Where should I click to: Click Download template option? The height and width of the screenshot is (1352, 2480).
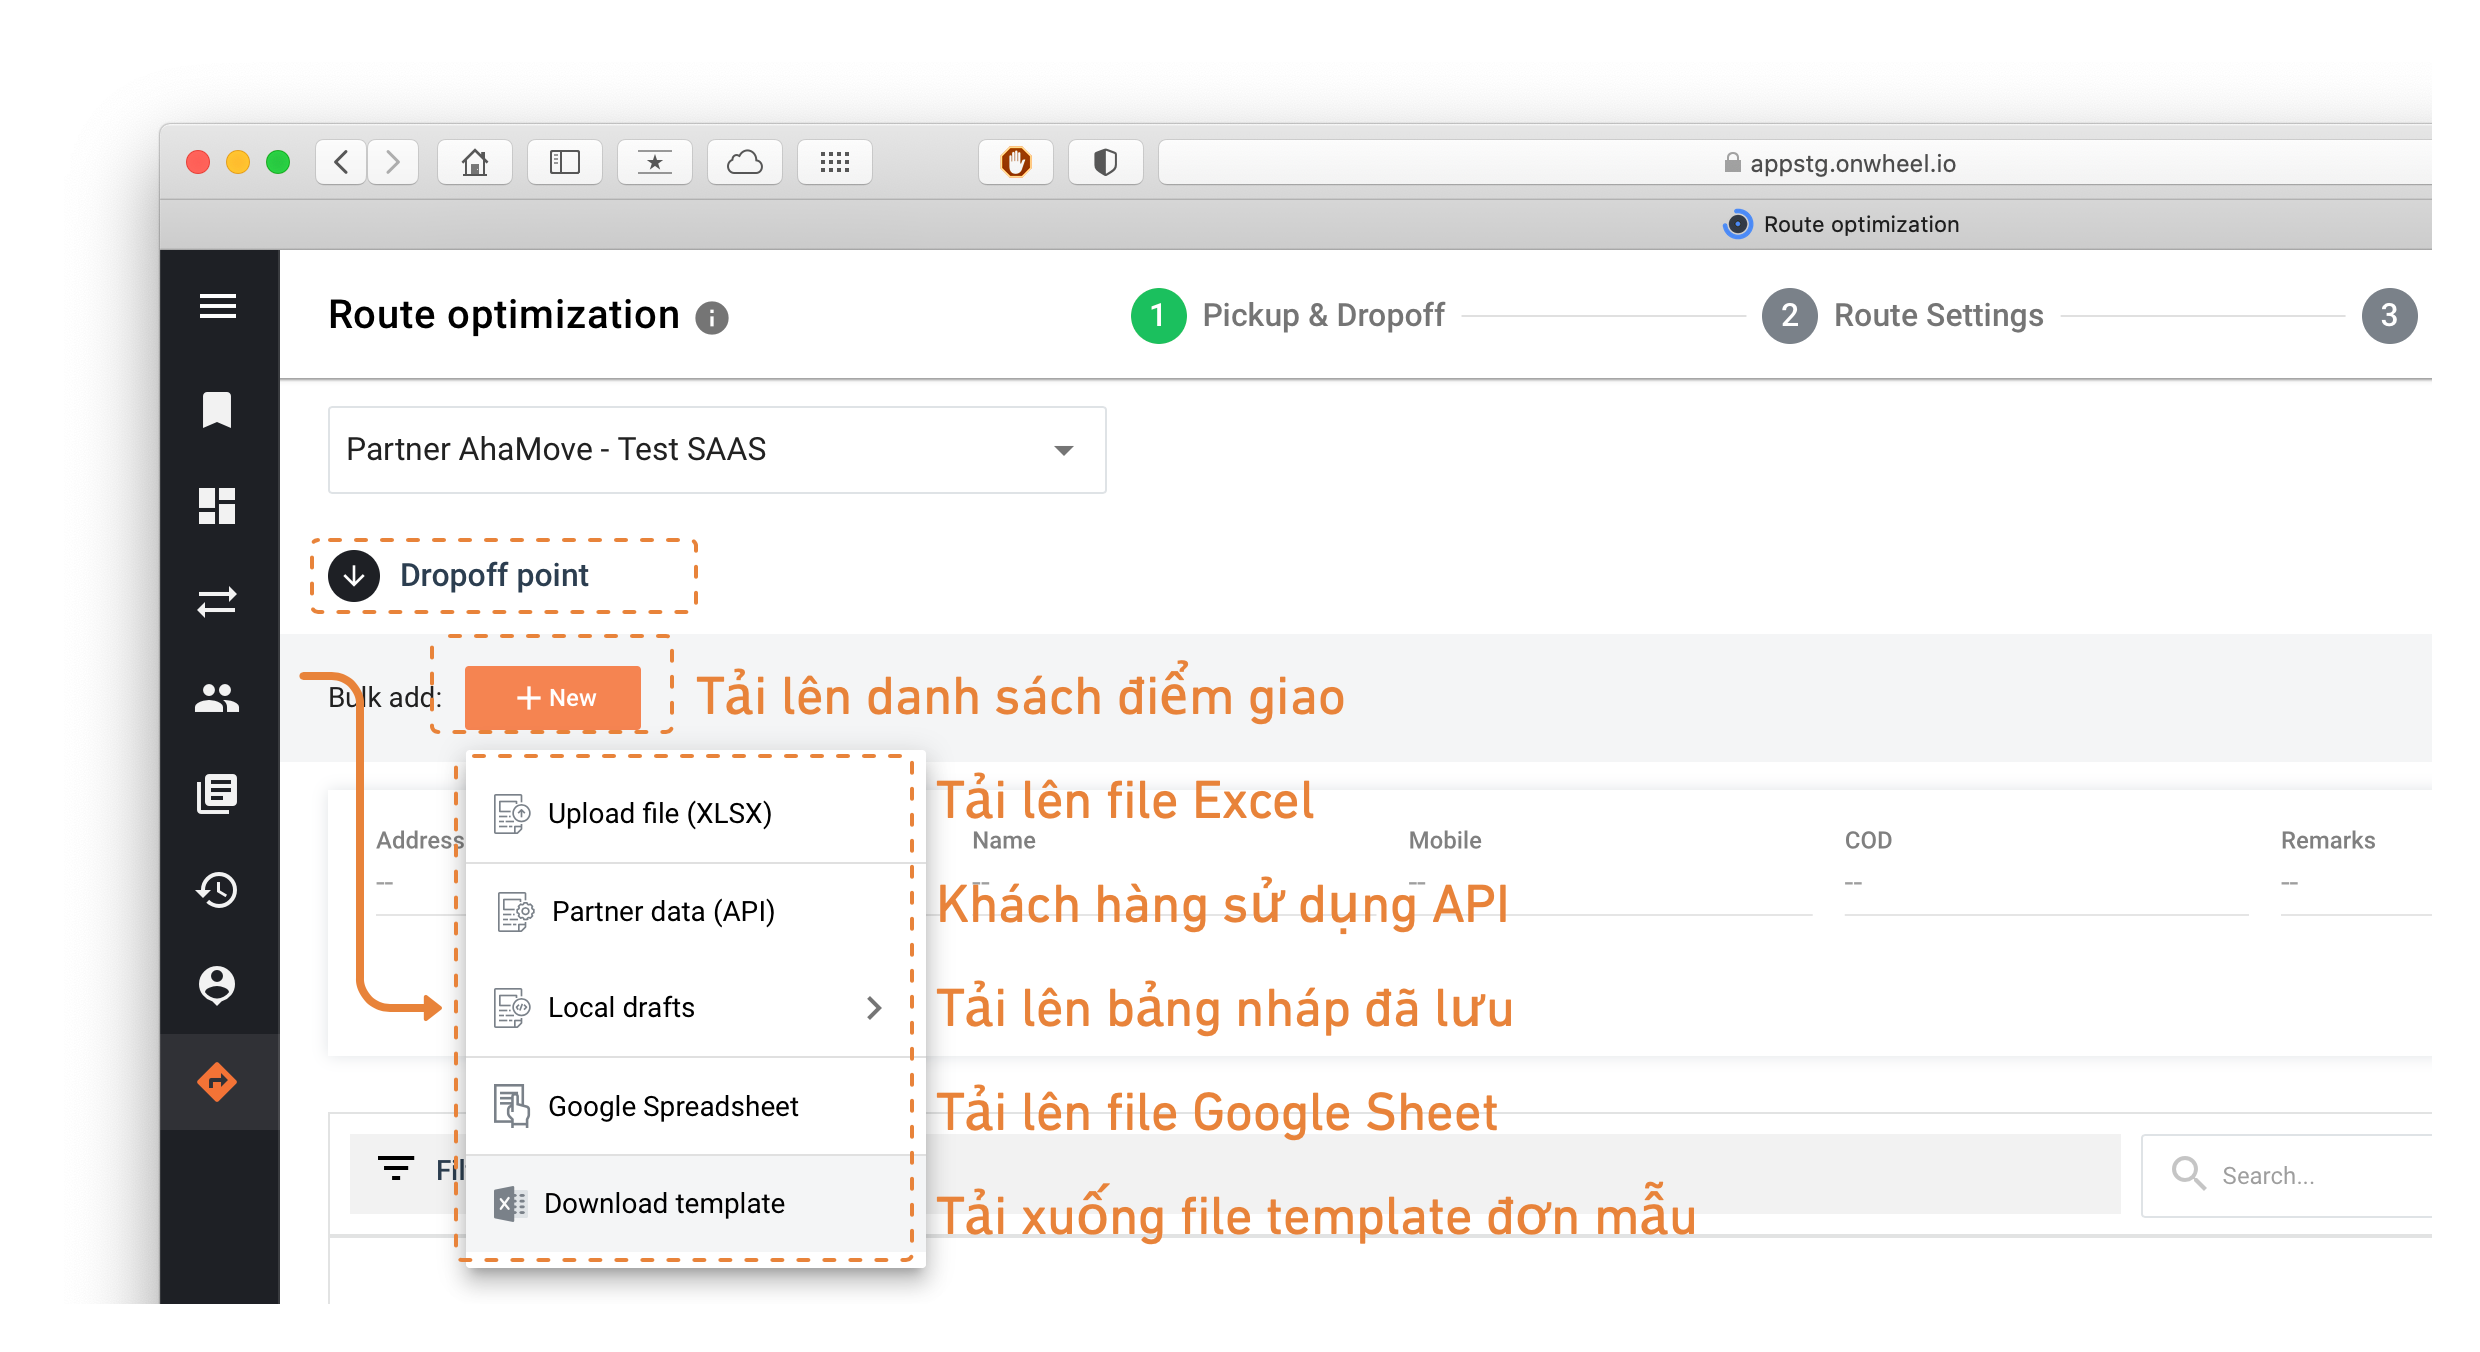[x=662, y=1202]
